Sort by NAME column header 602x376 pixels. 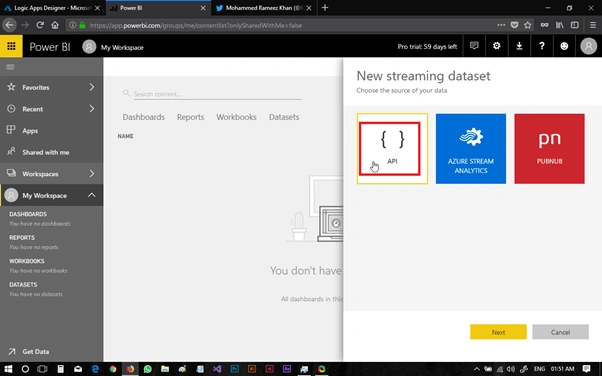126,136
